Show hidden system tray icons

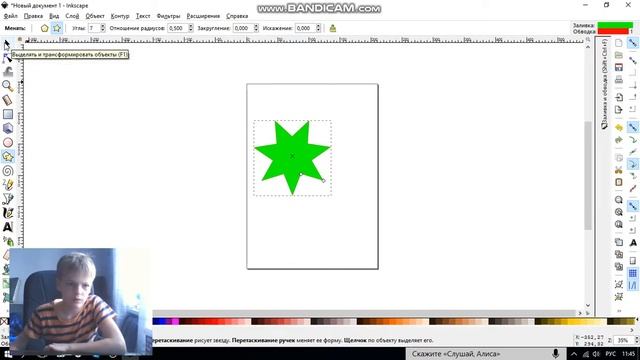574,354
